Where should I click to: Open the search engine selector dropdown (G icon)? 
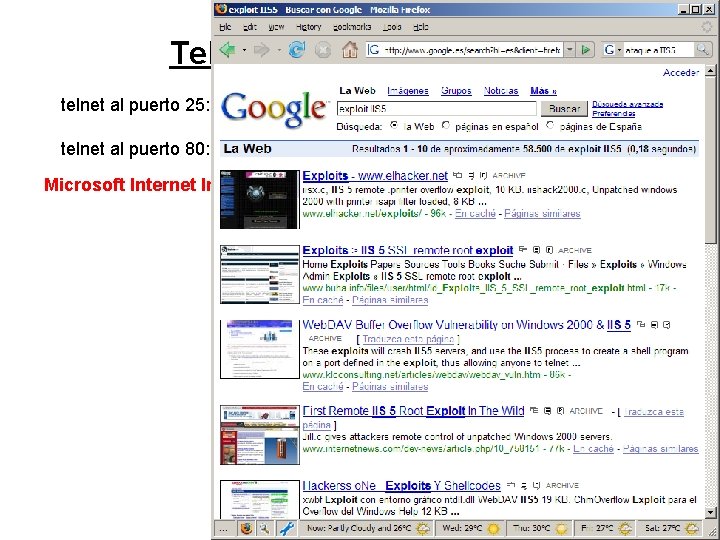coord(613,50)
